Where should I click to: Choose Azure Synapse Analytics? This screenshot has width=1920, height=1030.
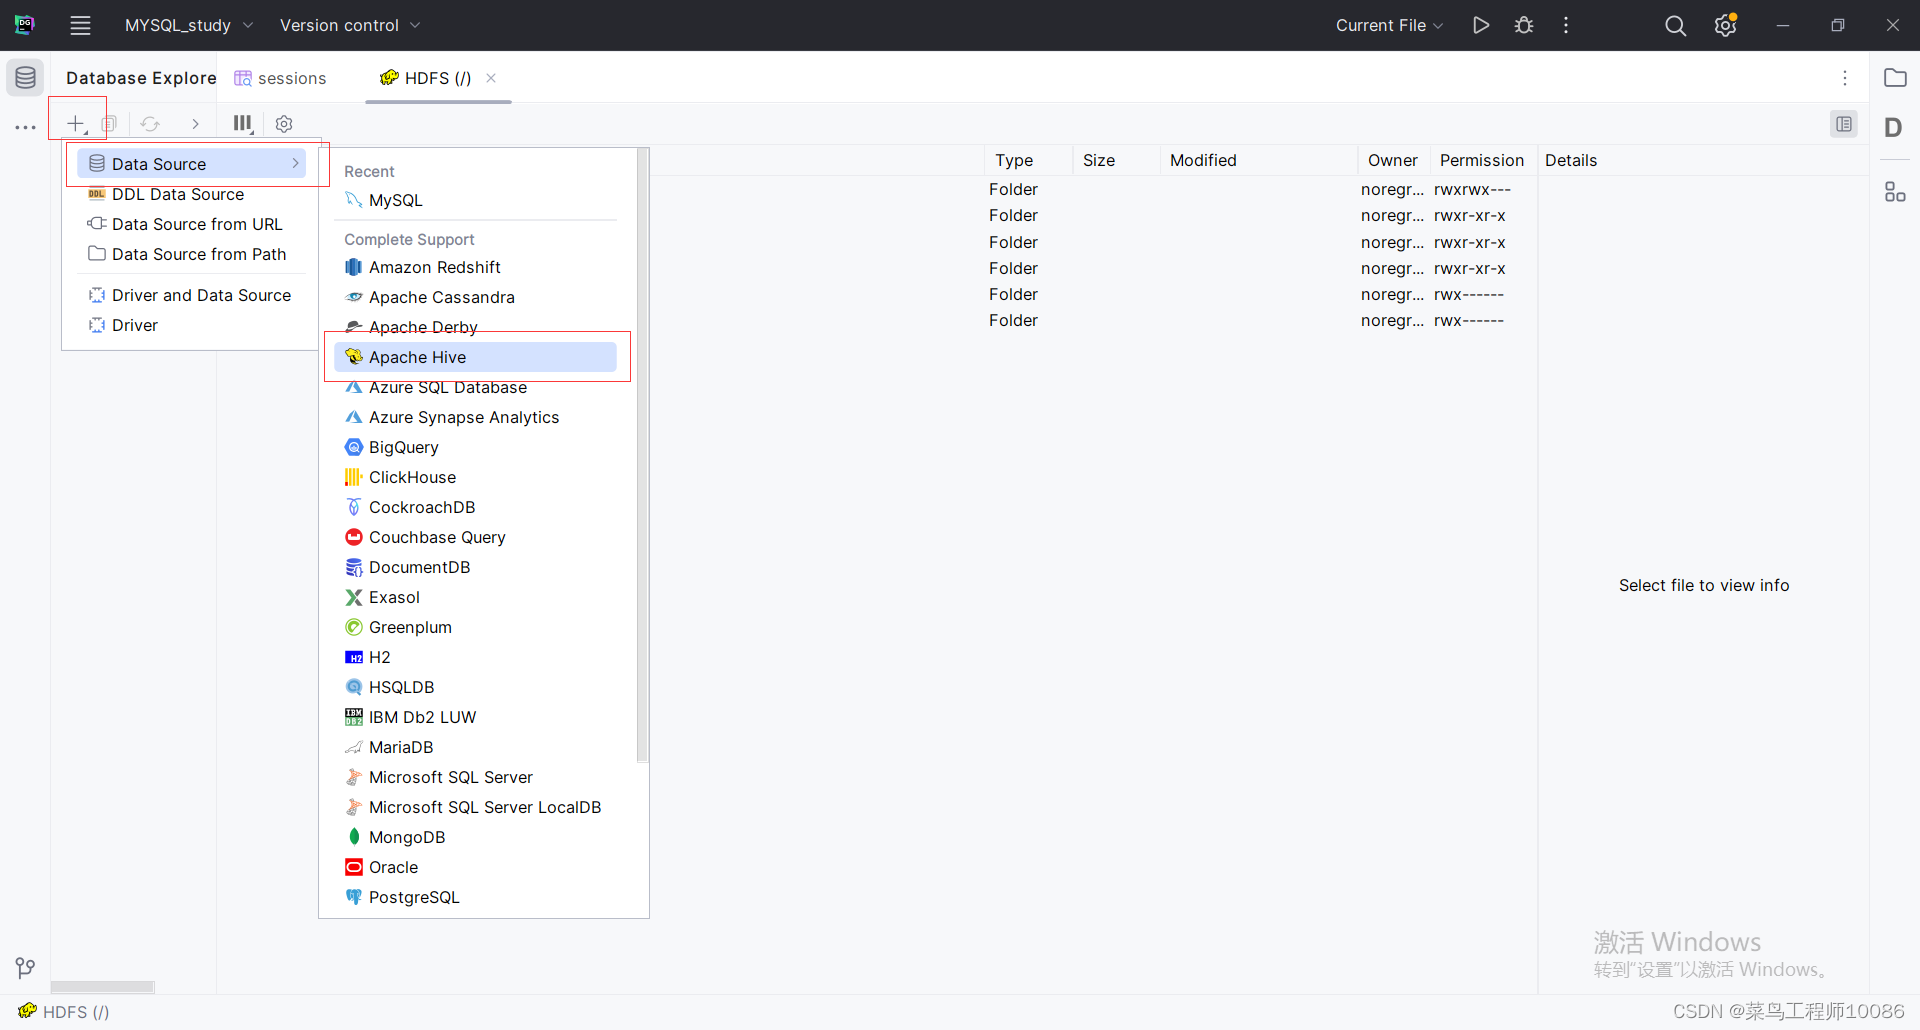pyautogui.click(x=476, y=417)
